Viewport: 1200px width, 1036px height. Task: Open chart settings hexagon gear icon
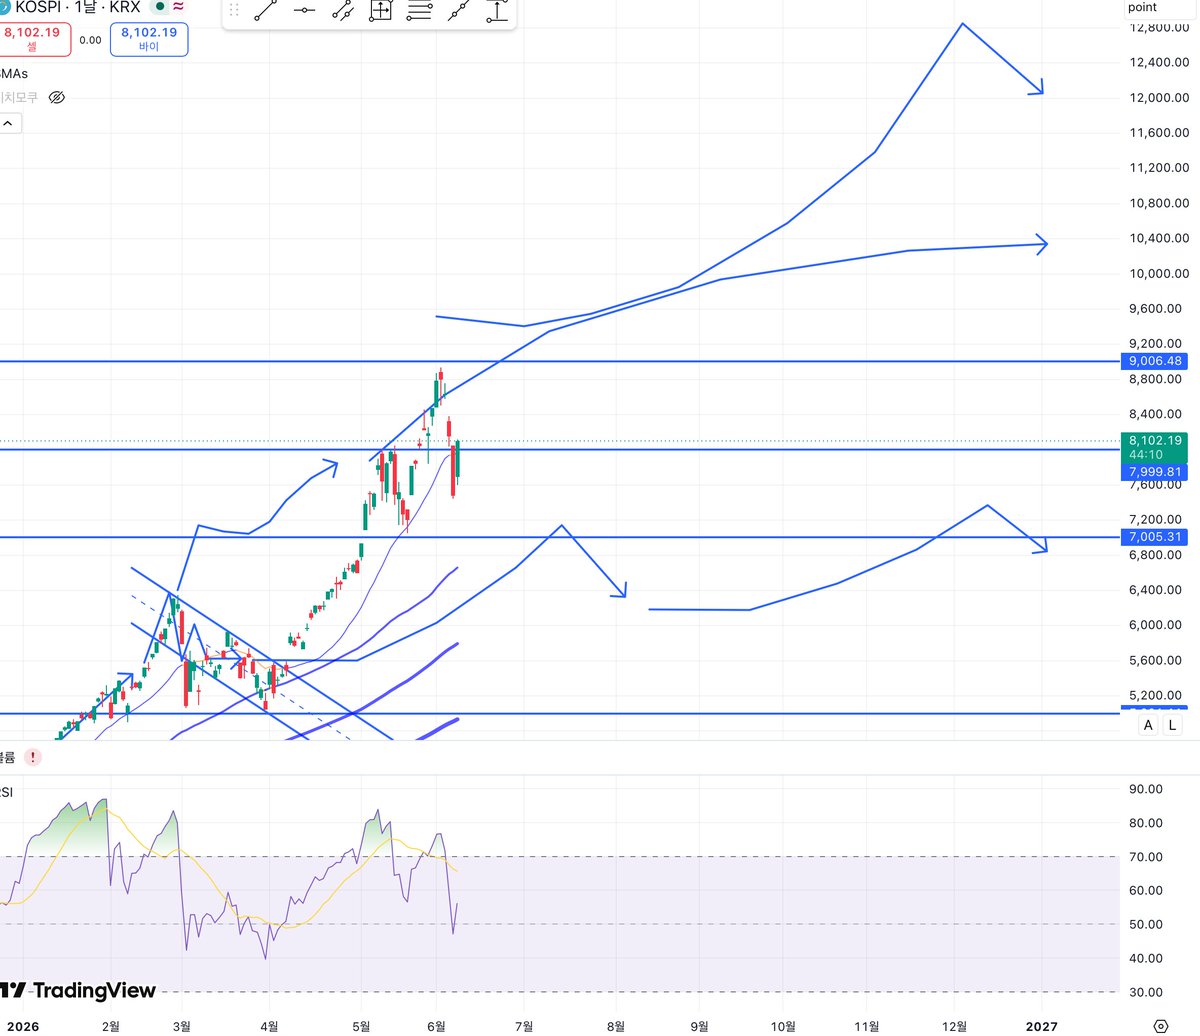tap(1160, 1026)
